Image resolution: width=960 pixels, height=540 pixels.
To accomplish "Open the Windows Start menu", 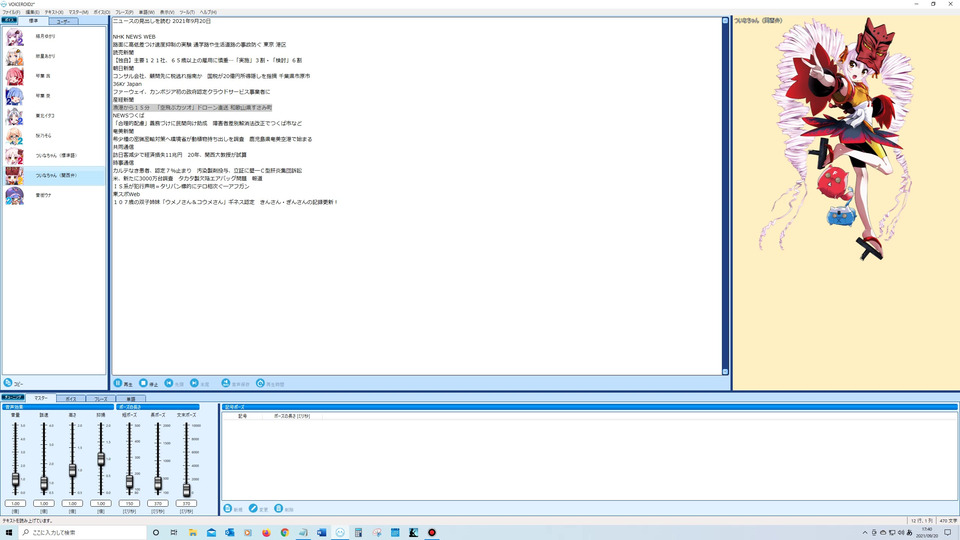I will click(x=9, y=533).
